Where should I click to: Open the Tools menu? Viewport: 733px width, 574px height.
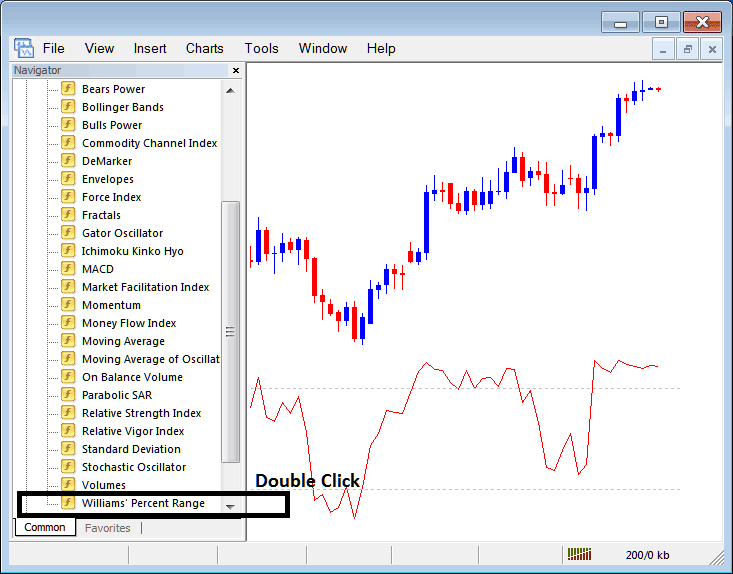pyautogui.click(x=261, y=48)
